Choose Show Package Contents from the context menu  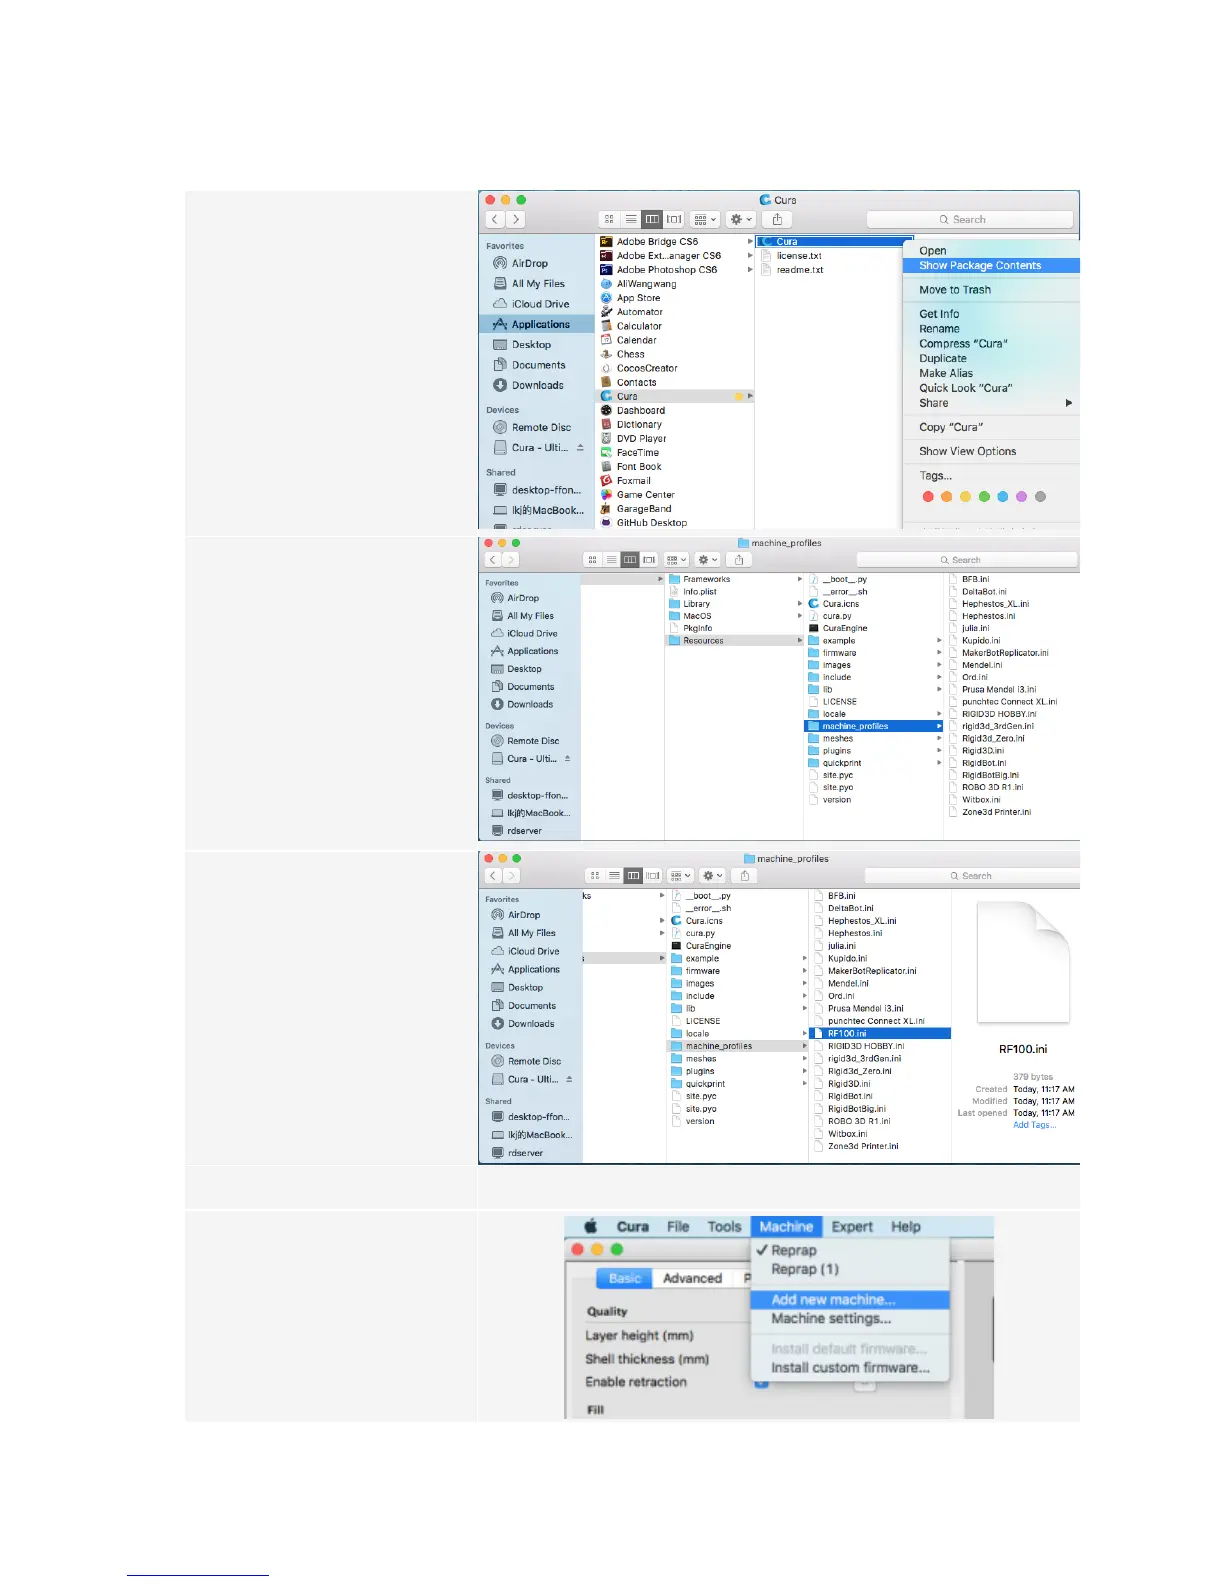pos(991,266)
